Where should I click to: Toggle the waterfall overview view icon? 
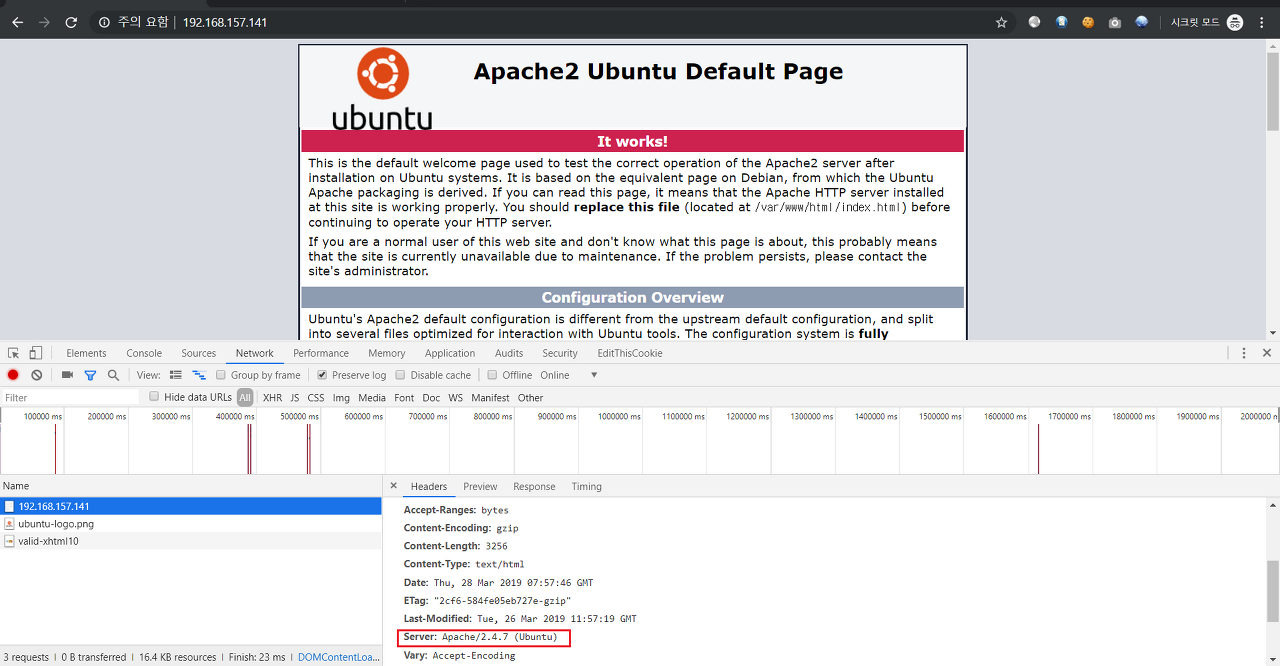[199, 375]
